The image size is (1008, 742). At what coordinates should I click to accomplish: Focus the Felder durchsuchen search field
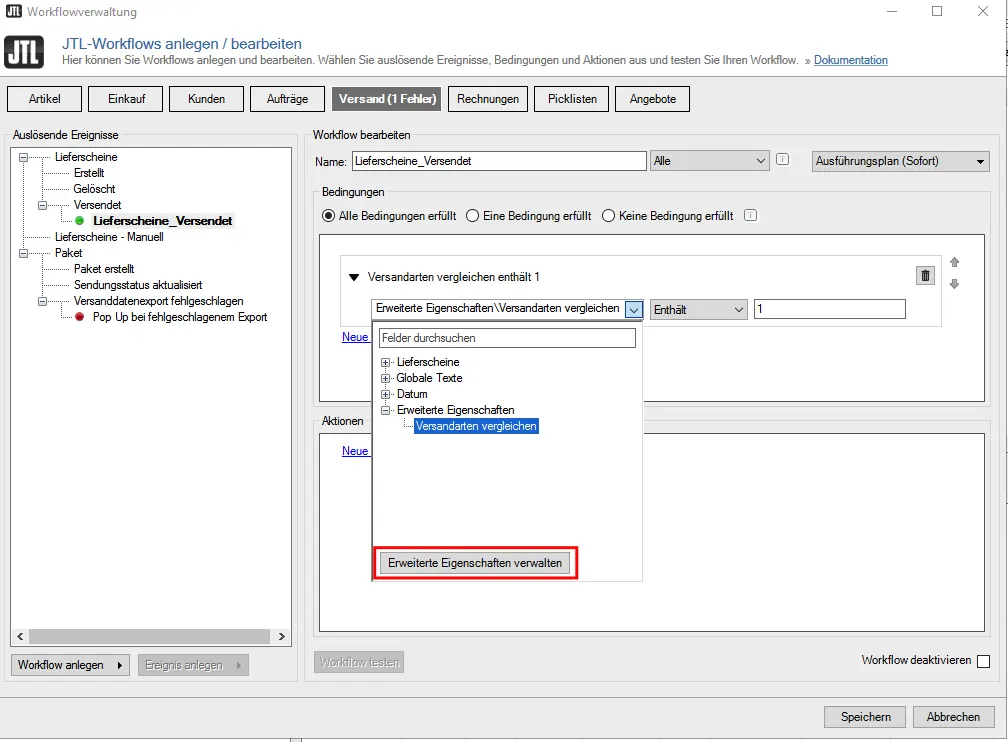click(x=507, y=338)
